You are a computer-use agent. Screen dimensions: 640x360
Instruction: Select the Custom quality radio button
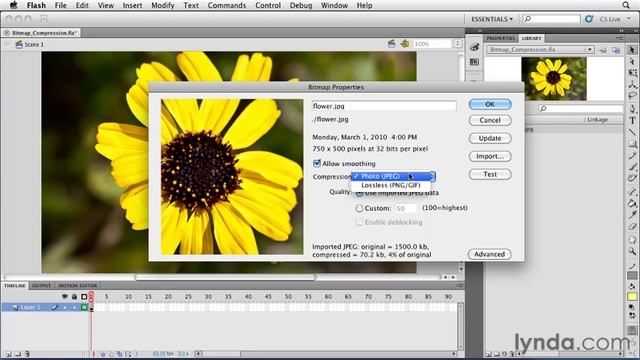359,208
